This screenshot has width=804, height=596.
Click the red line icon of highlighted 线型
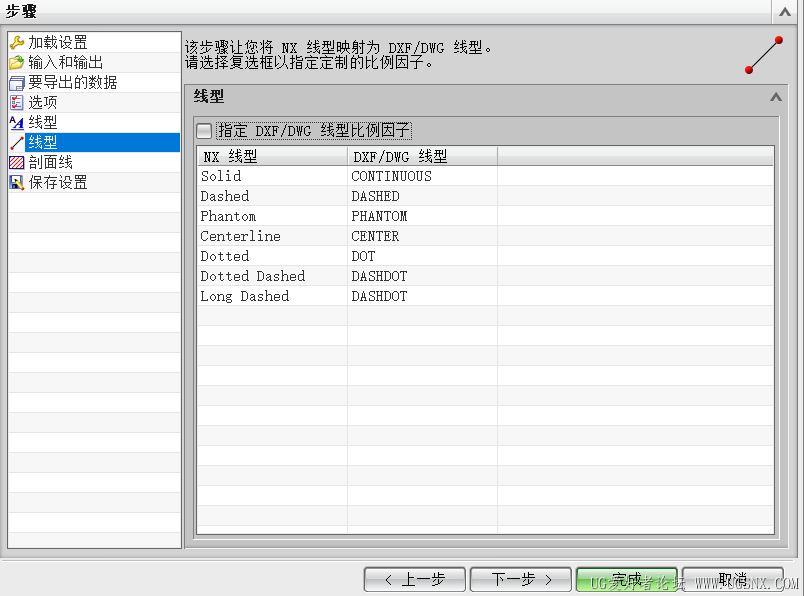point(16,143)
